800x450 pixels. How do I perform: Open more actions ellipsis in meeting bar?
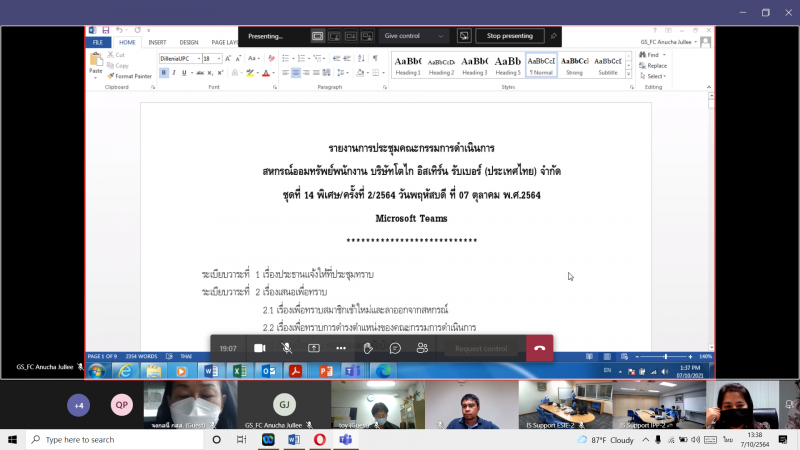click(x=341, y=348)
